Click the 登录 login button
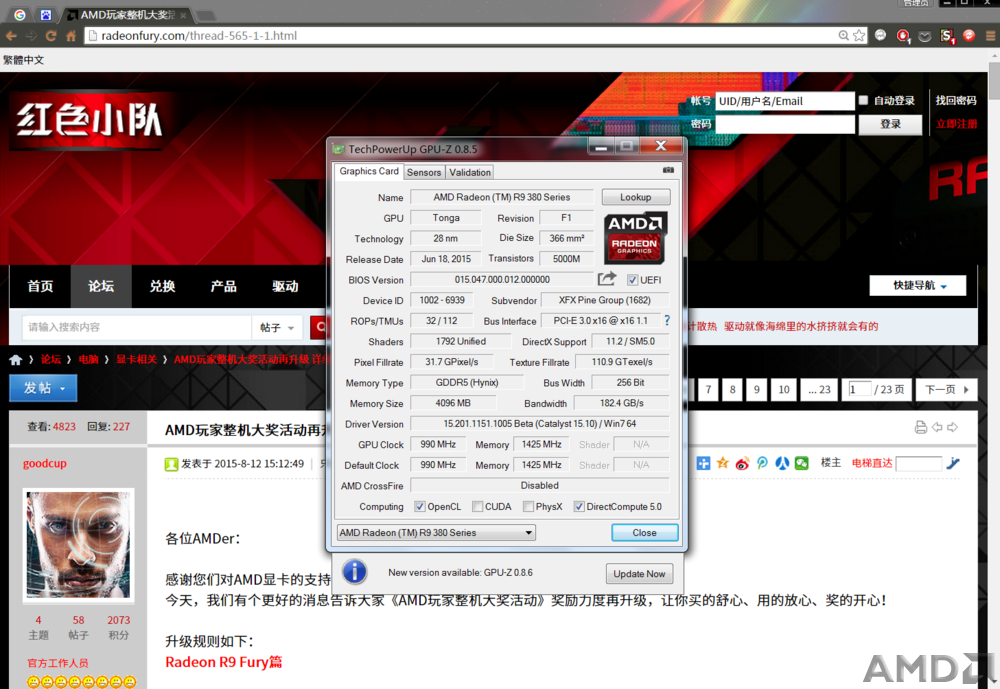 pos(890,124)
